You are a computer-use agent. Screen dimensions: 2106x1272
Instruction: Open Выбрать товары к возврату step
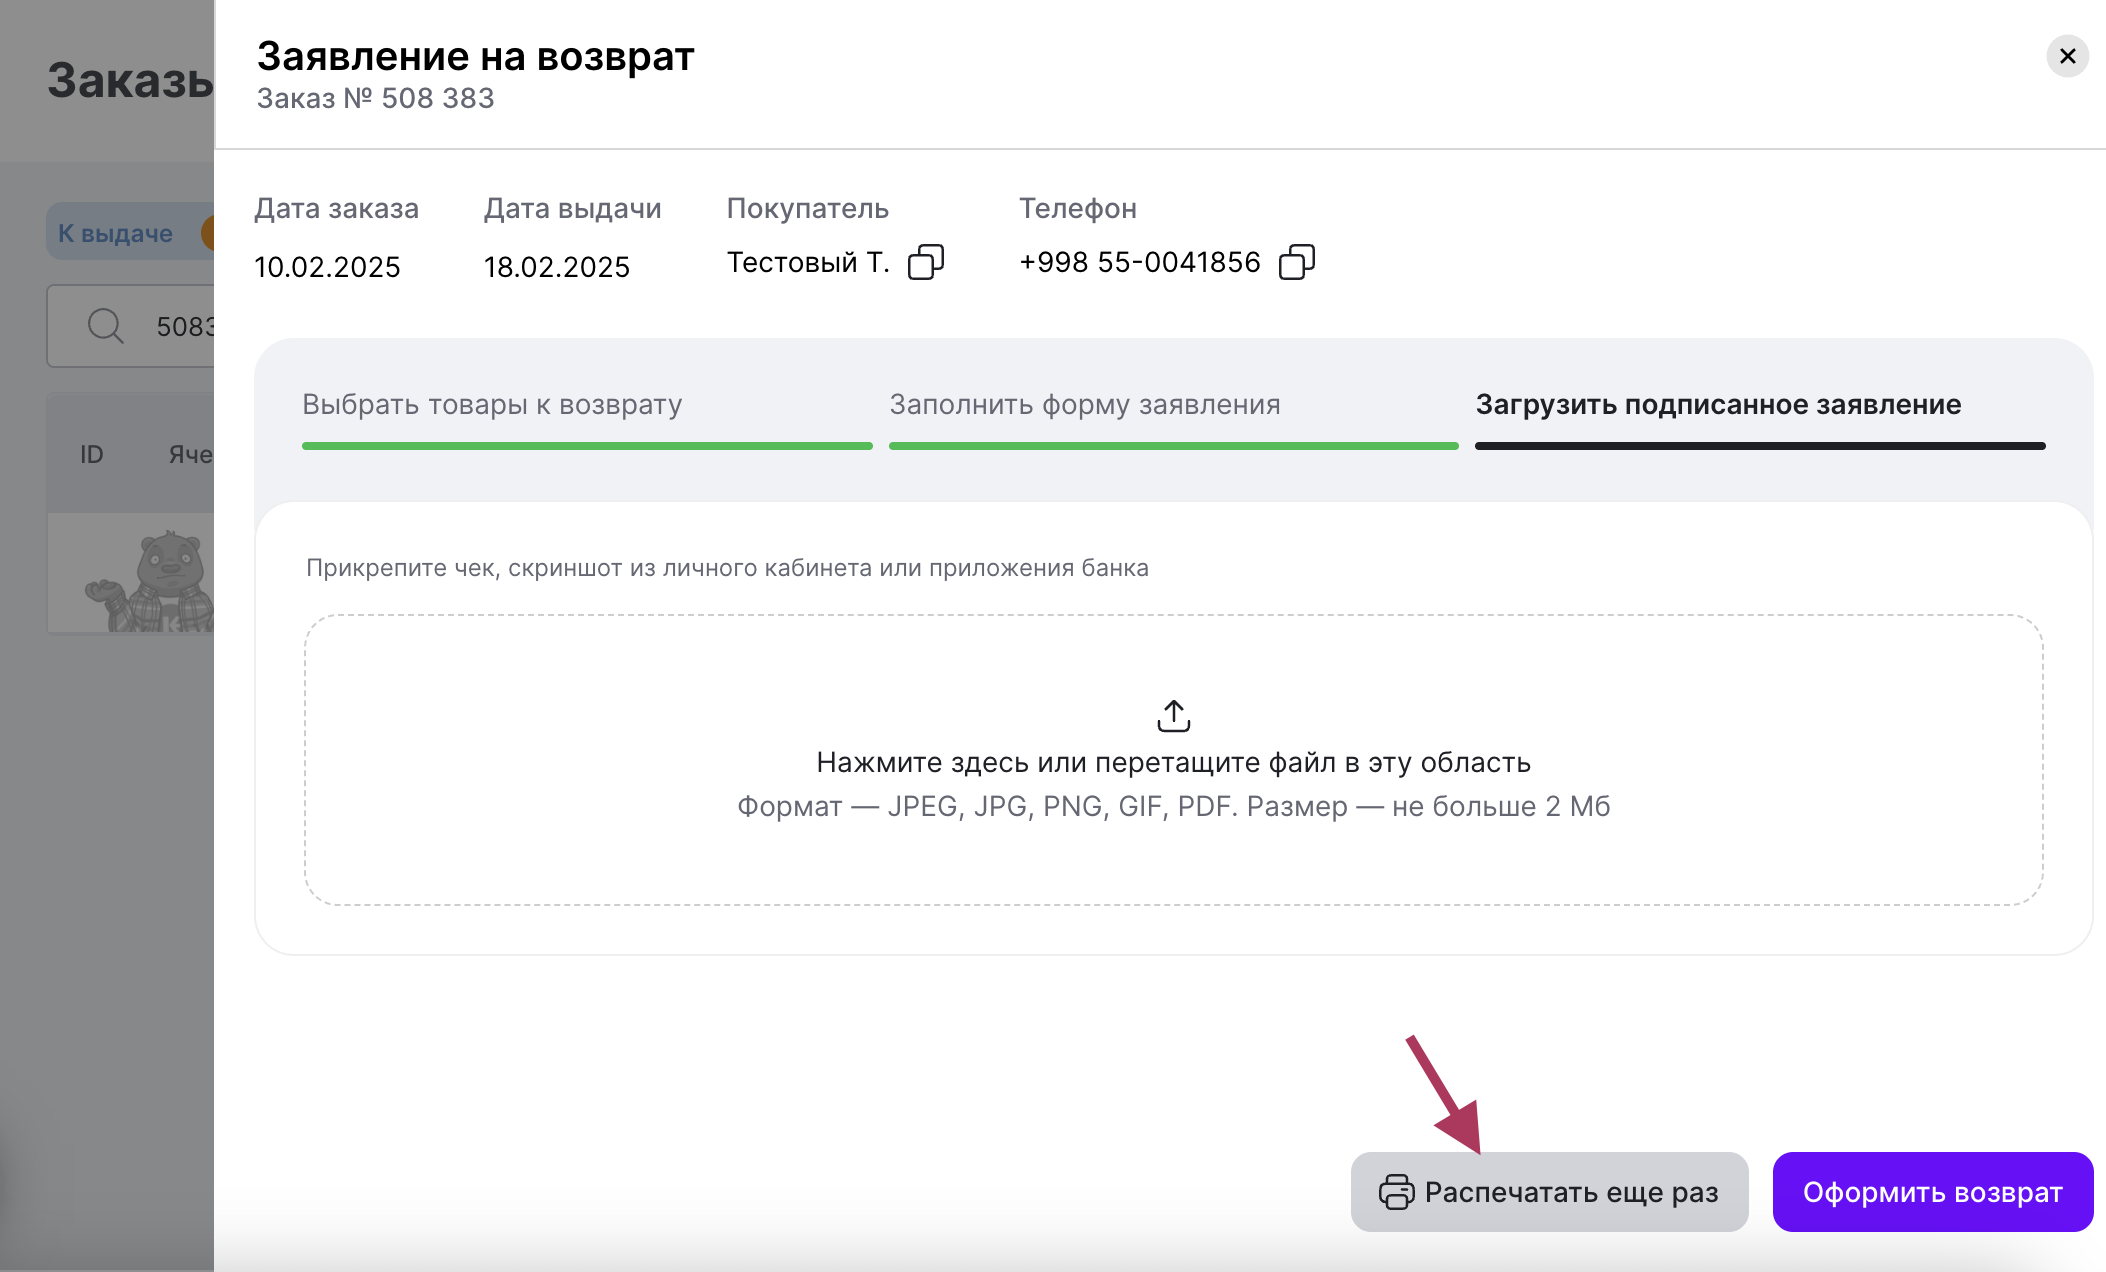click(492, 405)
